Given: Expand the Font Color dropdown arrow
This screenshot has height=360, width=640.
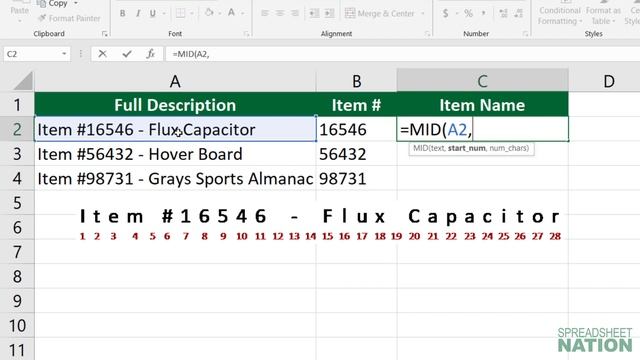Looking at the screenshot, I should tap(242, 13).
